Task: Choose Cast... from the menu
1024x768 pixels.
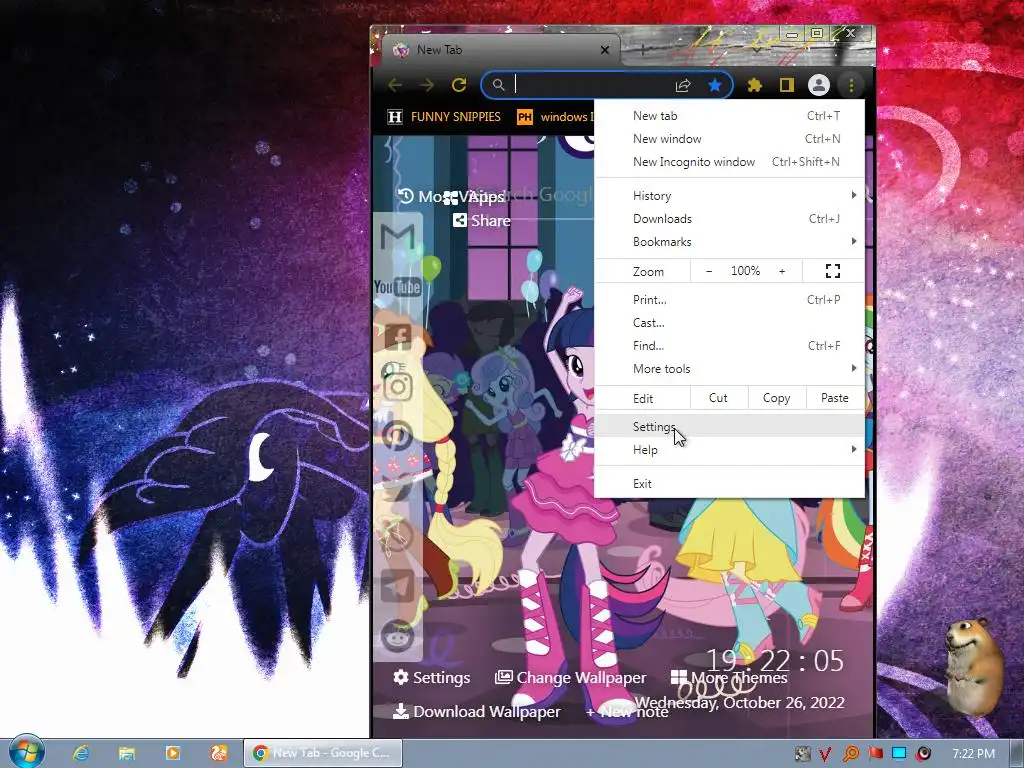Action: [729, 323]
